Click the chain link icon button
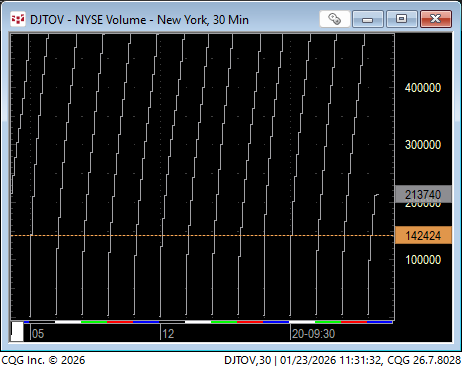Image resolution: width=462 pixels, height=368 pixels. point(335,19)
